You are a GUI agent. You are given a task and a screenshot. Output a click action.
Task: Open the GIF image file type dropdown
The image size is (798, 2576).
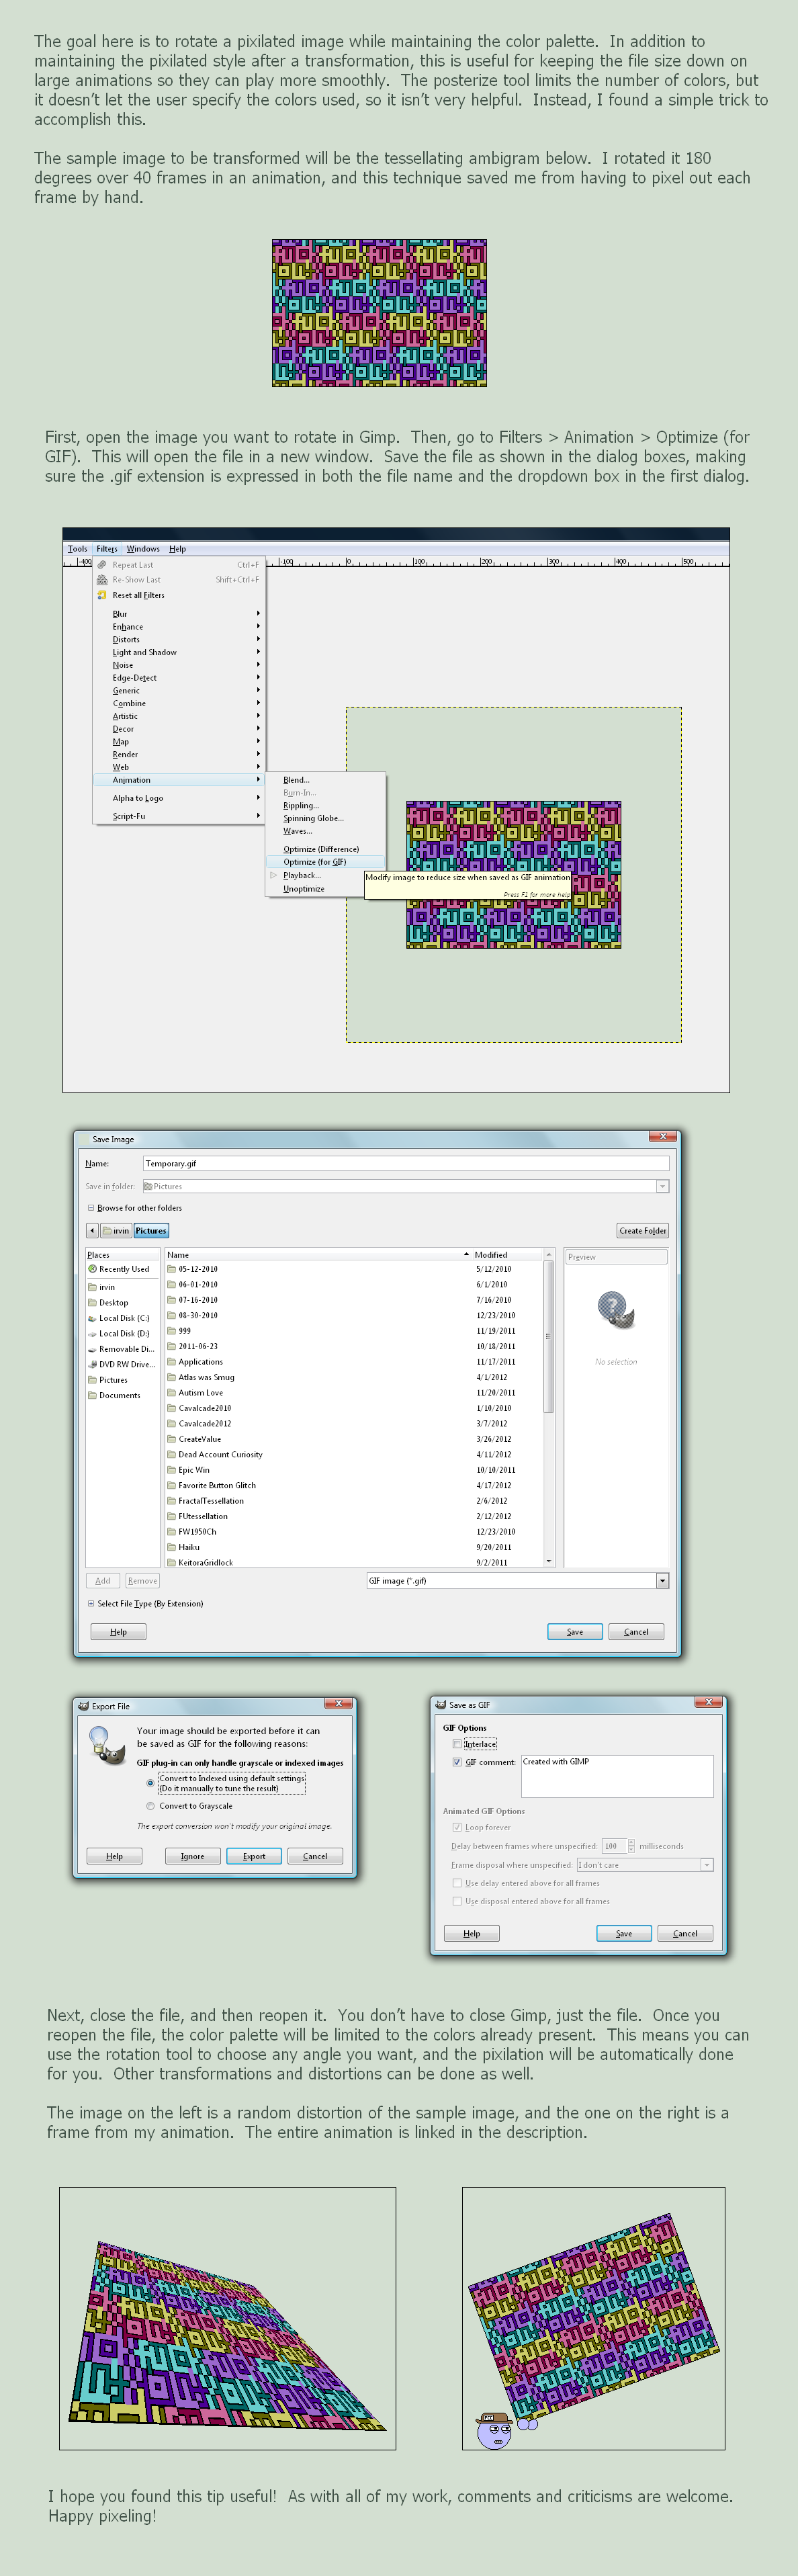tap(662, 1581)
